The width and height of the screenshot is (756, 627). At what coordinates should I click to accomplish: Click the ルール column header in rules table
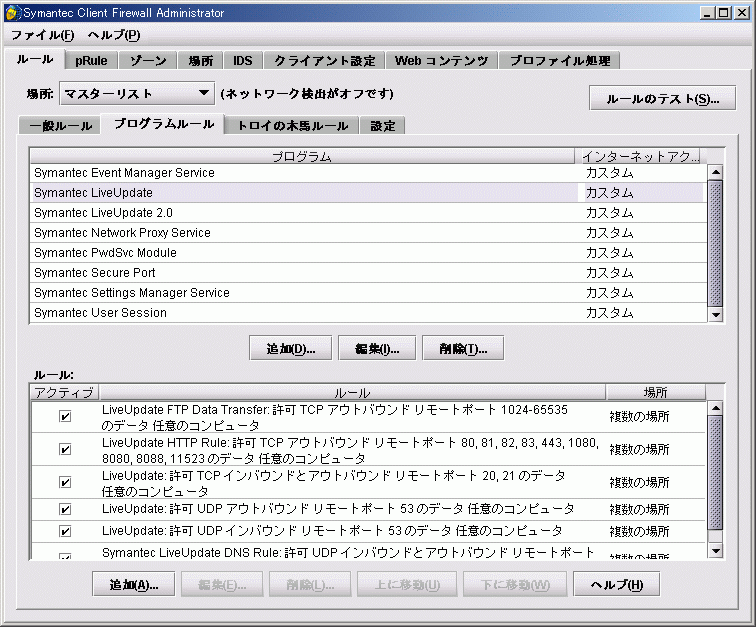[352, 393]
